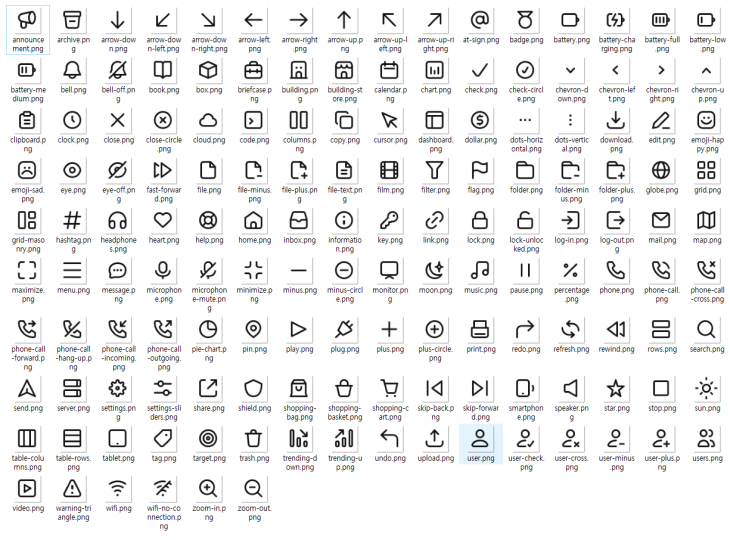Click the cloud.png icon
This screenshot has width=730, height=540.
click(x=208, y=120)
